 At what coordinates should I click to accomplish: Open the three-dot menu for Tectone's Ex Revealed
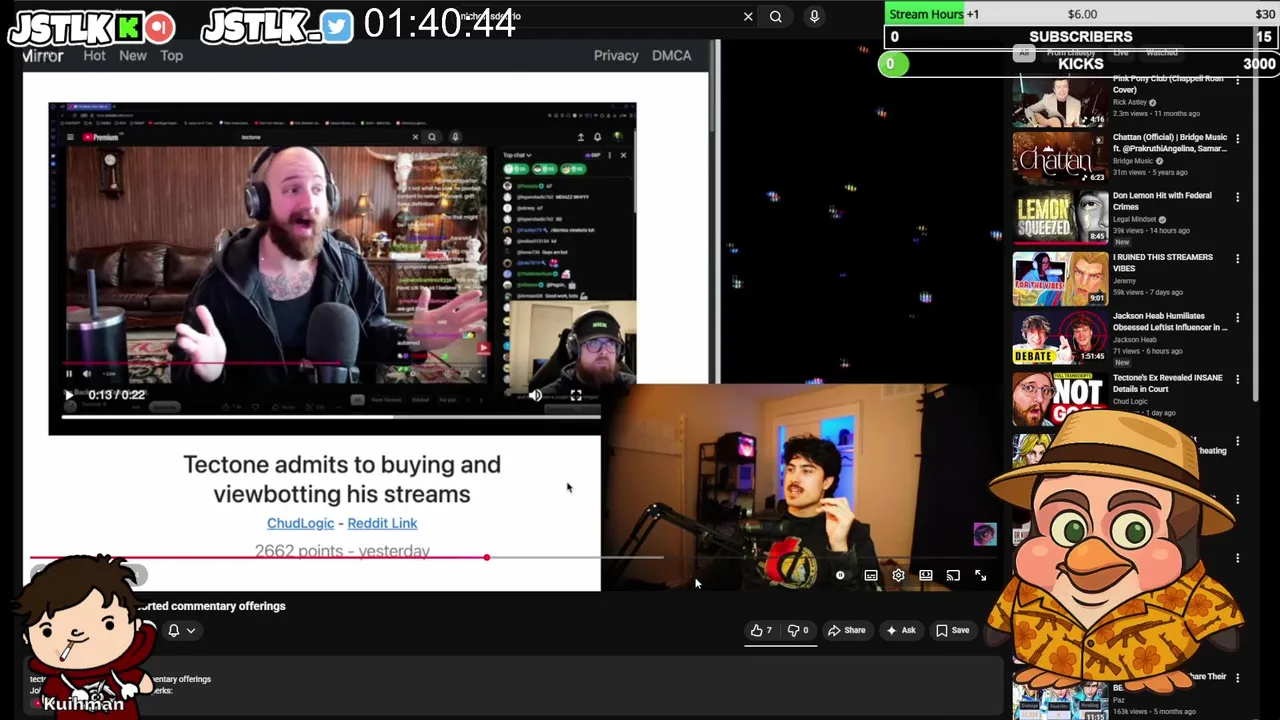coord(1238,379)
